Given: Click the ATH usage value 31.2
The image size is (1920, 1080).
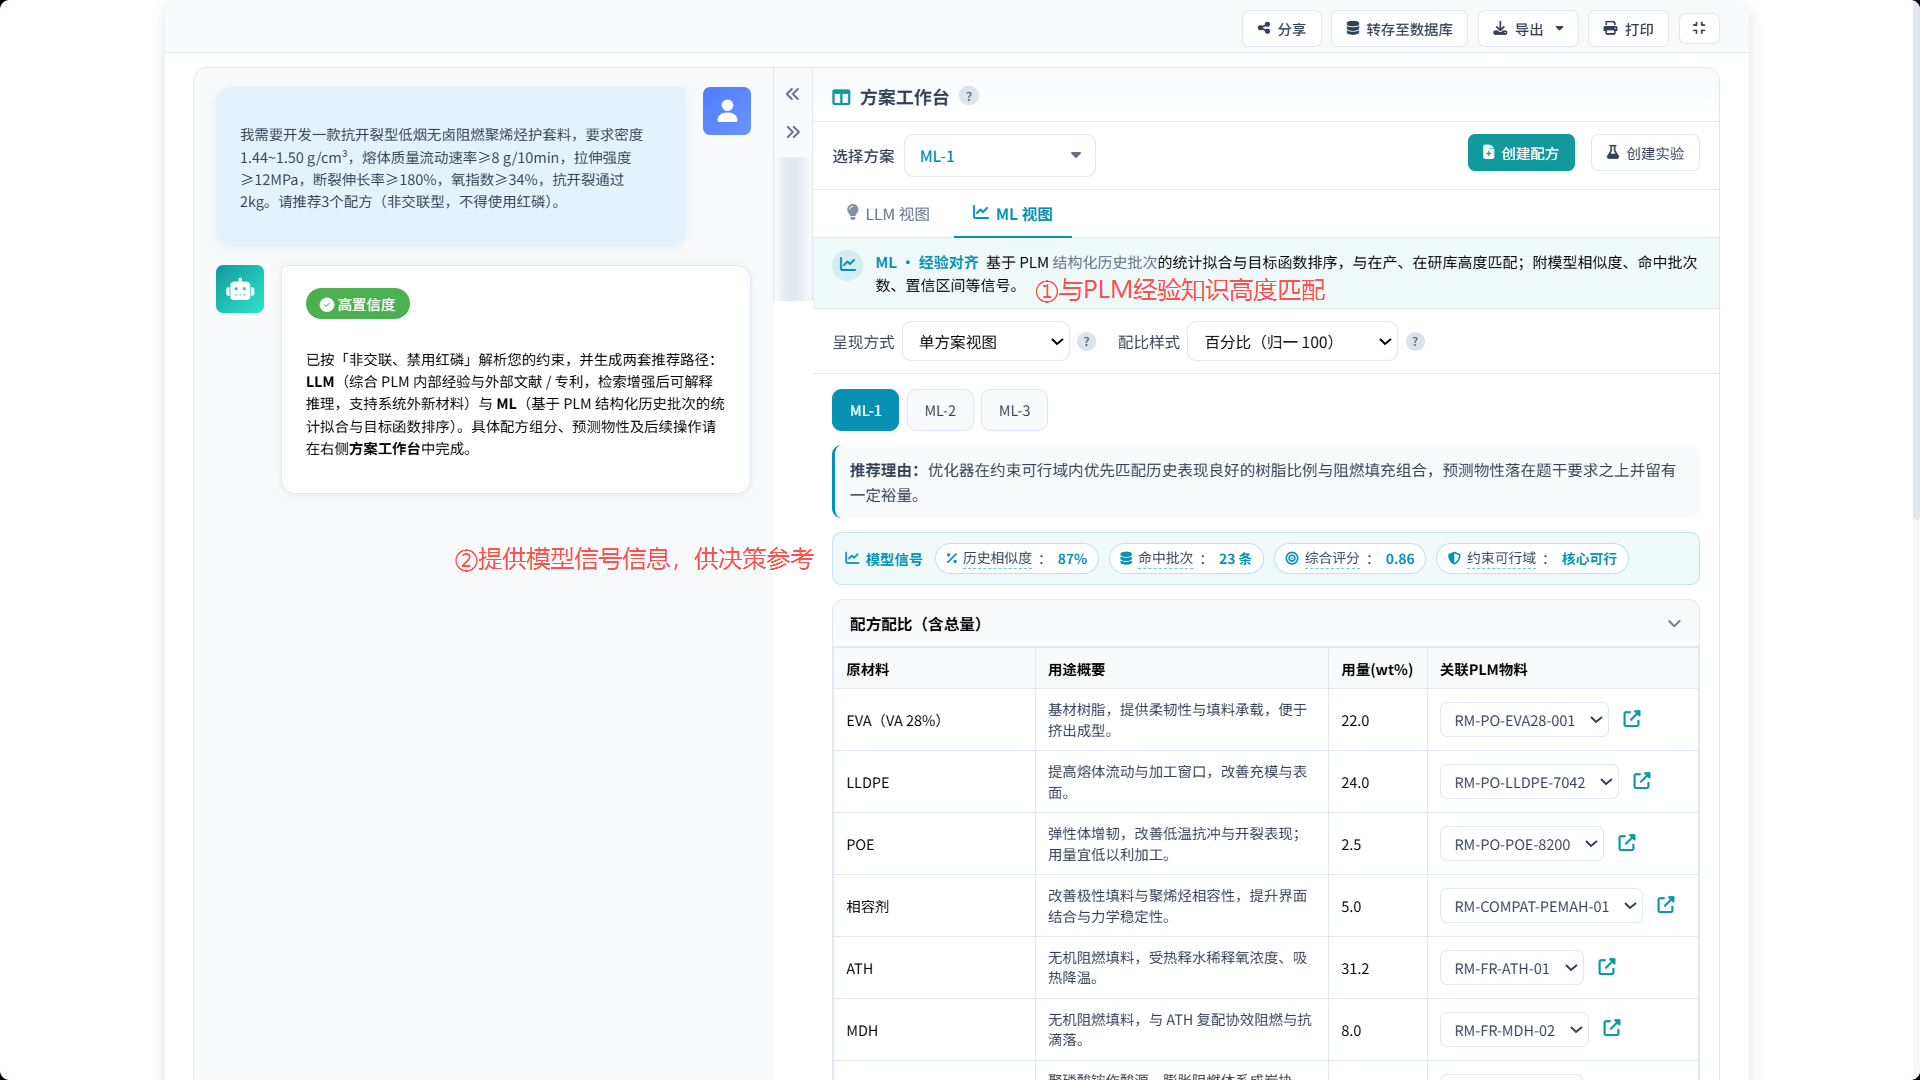Looking at the screenshot, I should 1355,969.
